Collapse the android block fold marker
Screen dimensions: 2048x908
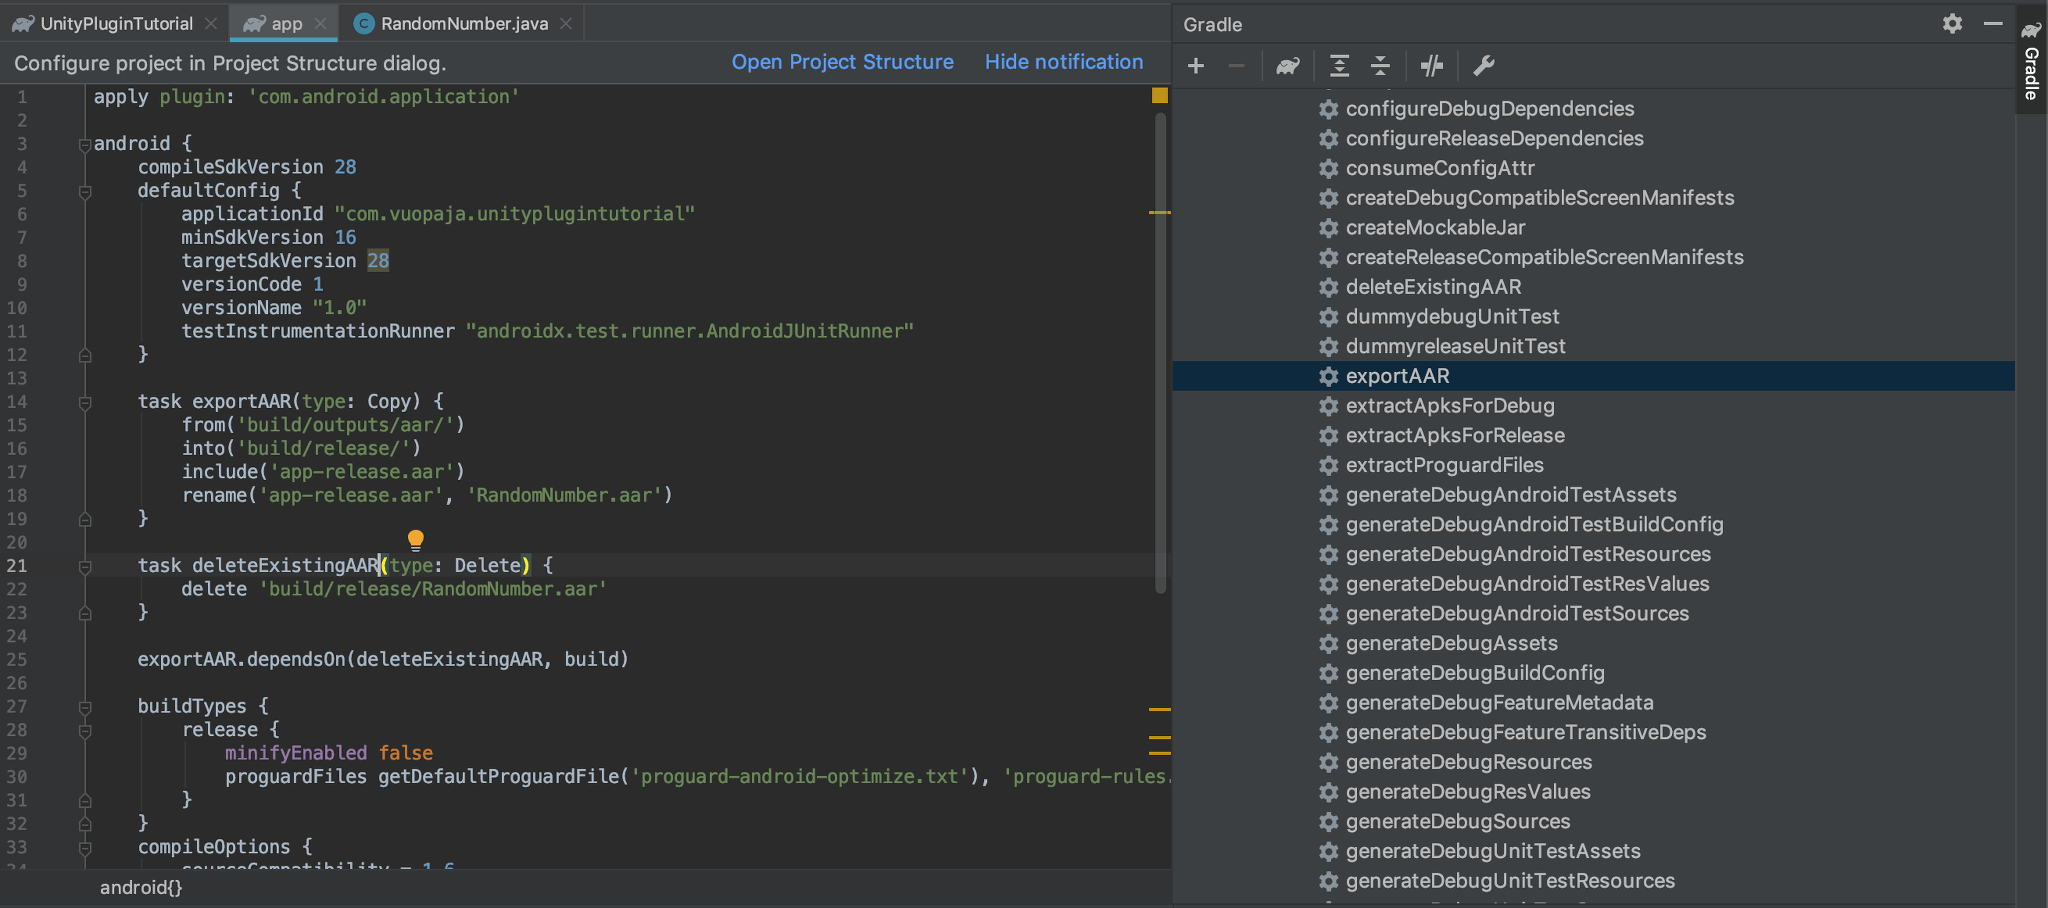tap(85, 145)
